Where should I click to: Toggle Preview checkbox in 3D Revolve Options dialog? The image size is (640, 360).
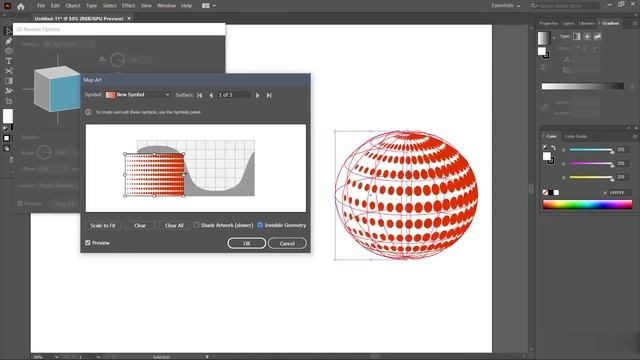coord(20,203)
